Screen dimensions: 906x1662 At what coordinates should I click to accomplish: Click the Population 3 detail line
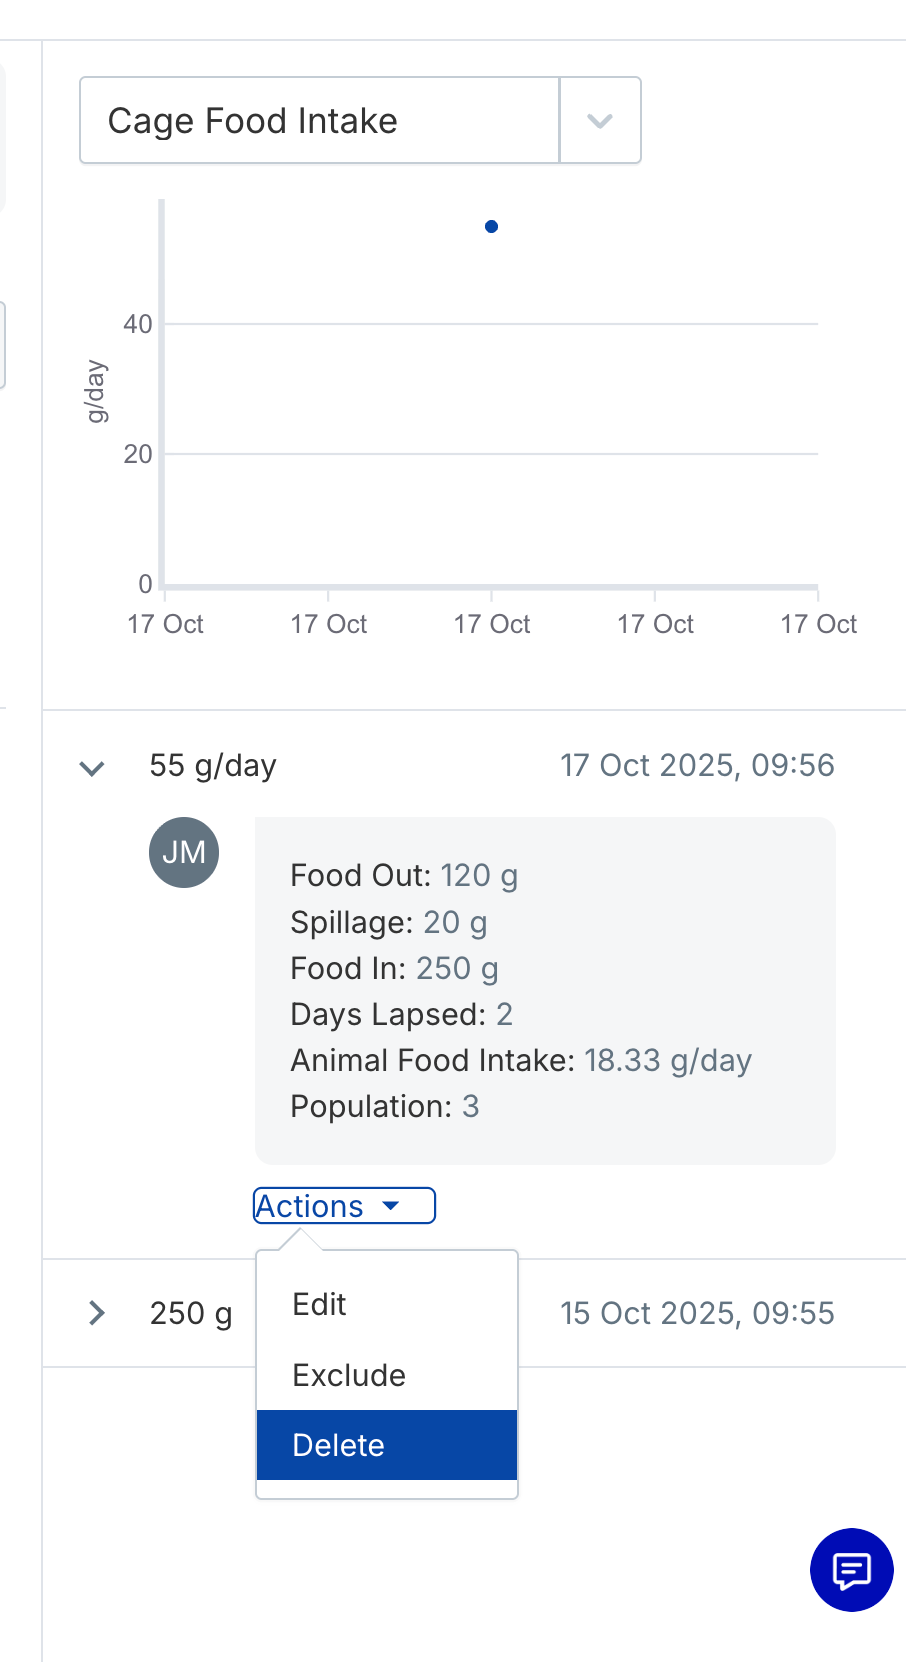(x=385, y=1106)
